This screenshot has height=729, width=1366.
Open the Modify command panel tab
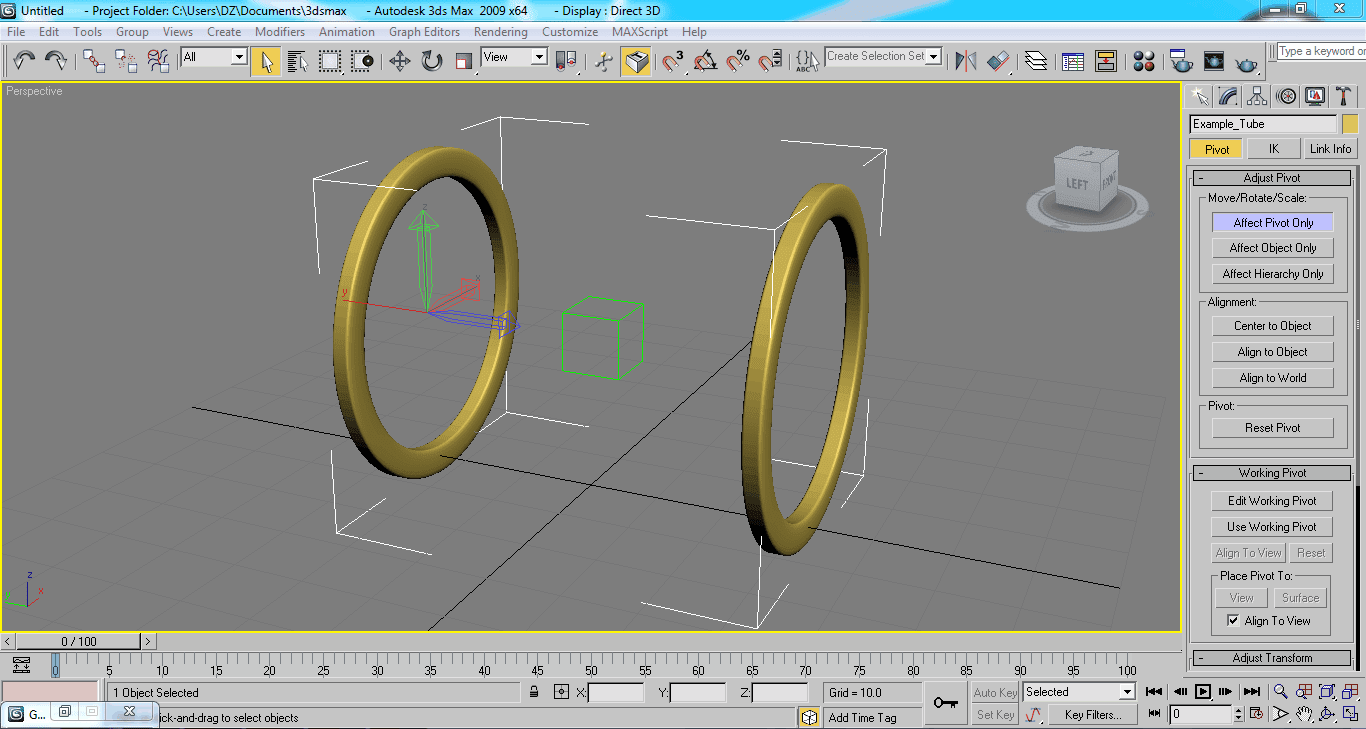pyautogui.click(x=1229, y=97)
